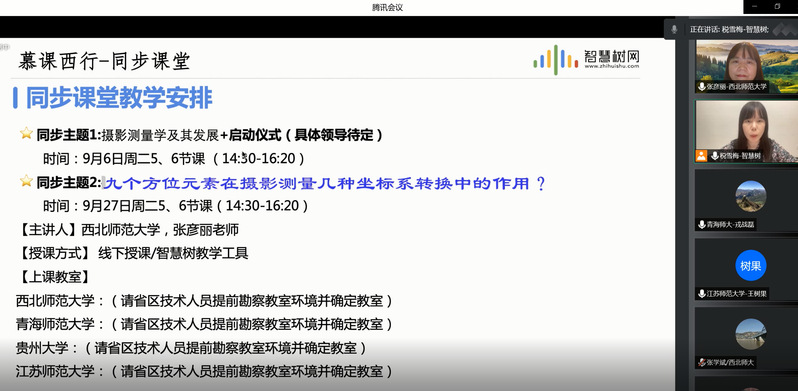Click microphone icon on 青海师大-戎战磊 tile
Screen dimensions: 798x391
click(x=702, y=225)
